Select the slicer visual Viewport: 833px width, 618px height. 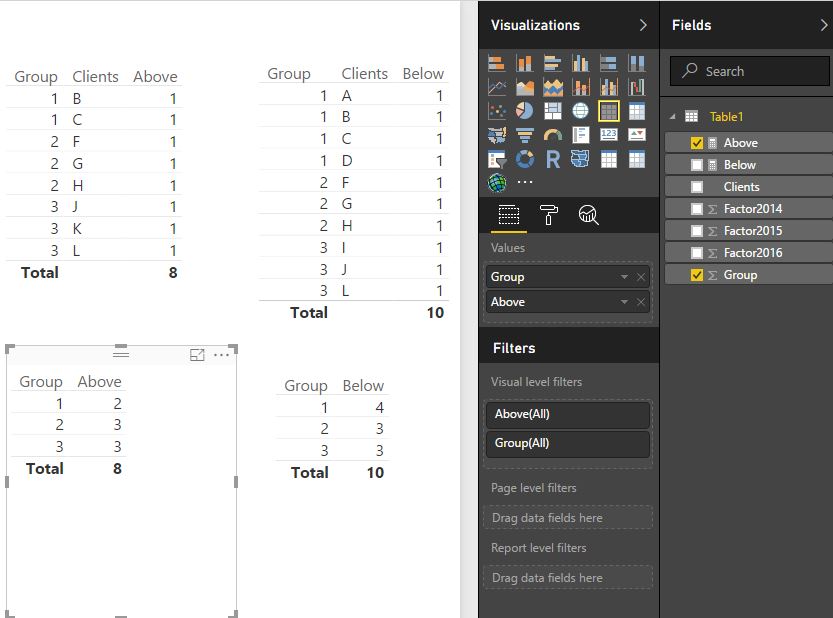496,159
